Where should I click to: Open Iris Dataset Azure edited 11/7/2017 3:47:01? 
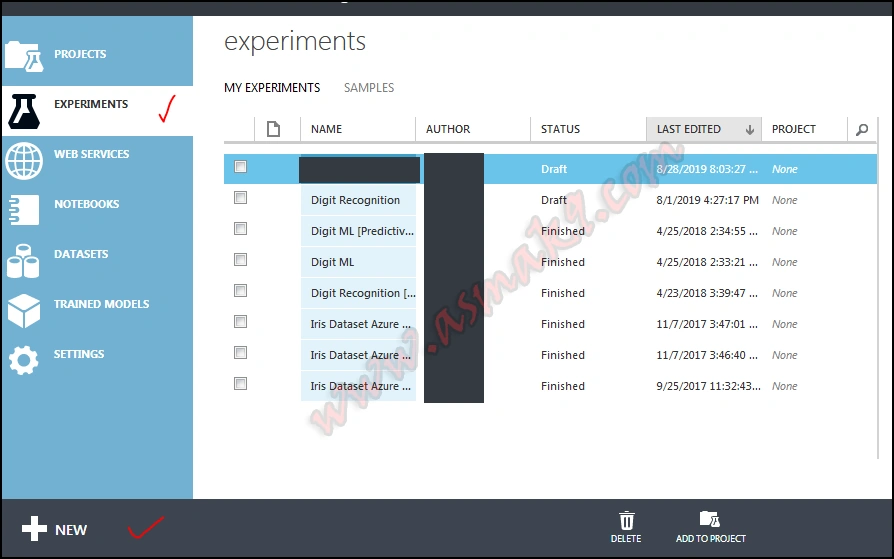[x=360, y=324]
